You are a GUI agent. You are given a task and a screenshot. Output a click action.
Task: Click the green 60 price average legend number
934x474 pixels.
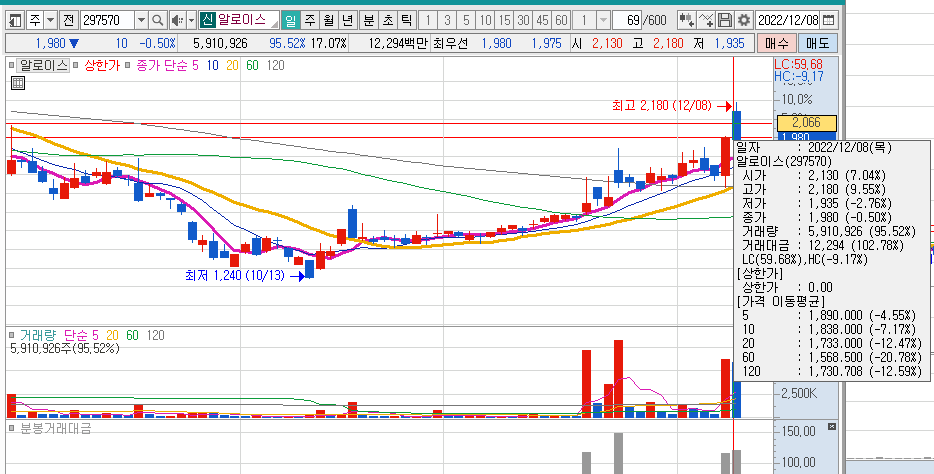253,66
